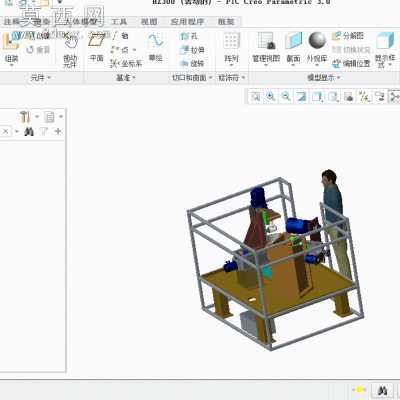This screenshot has height=400, width=400.
Task: Open the 应用程序 applications tab
Action: tap(187, 22)
